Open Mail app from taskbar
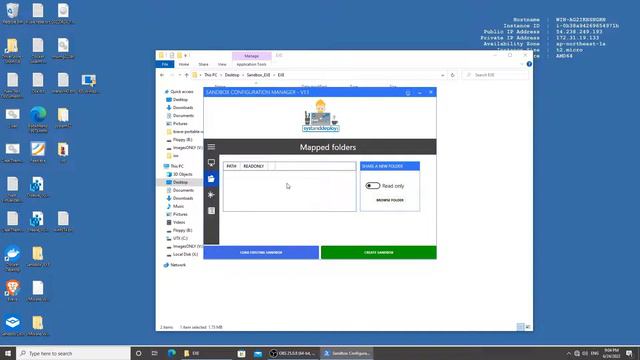640x360 pixels. (x=258, y=353)
